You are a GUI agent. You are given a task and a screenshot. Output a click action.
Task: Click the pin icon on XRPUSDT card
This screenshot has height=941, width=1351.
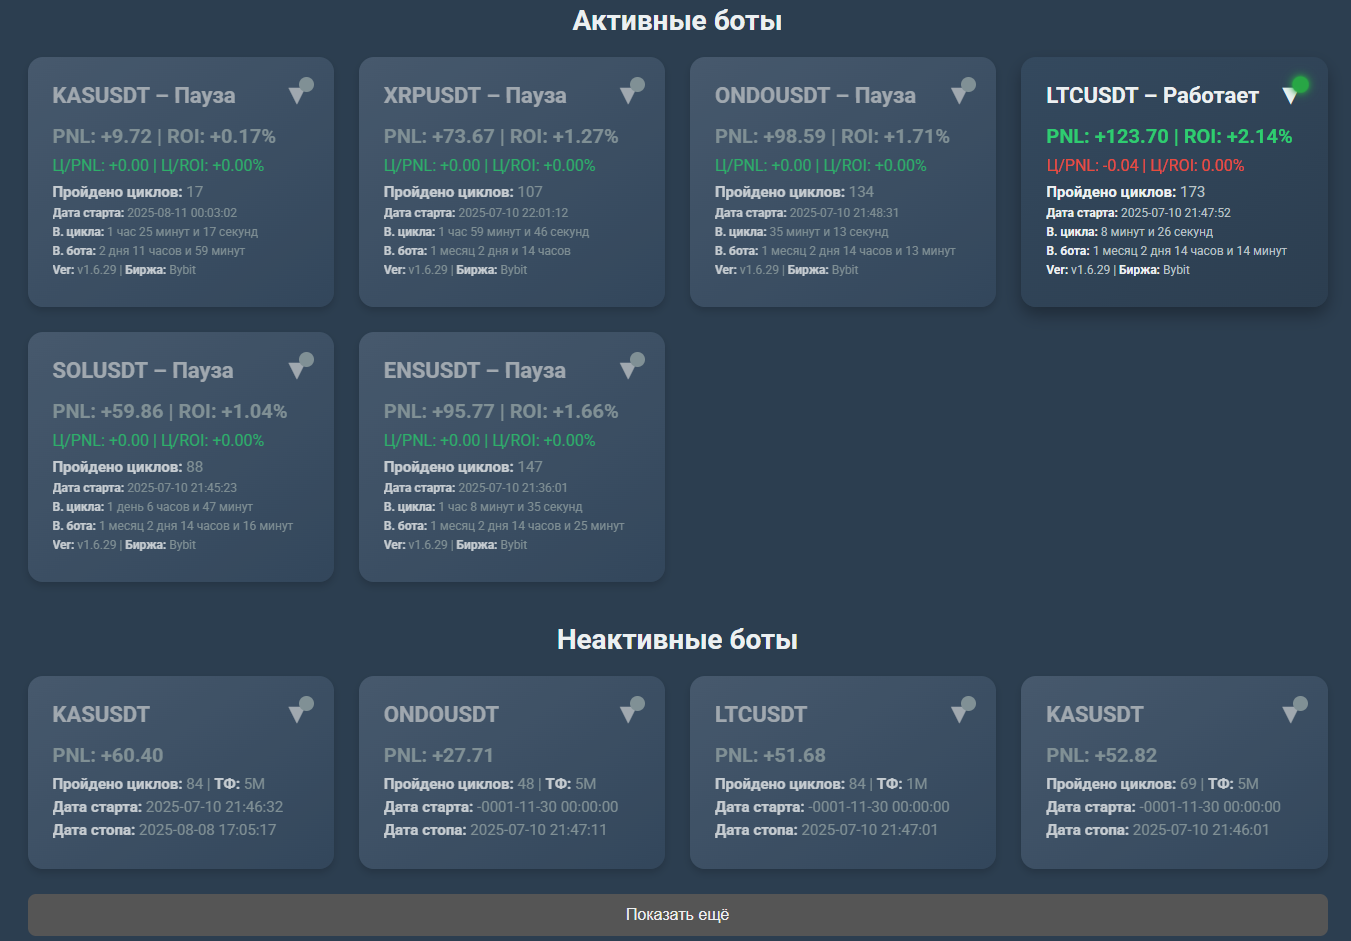click(630, 90)
